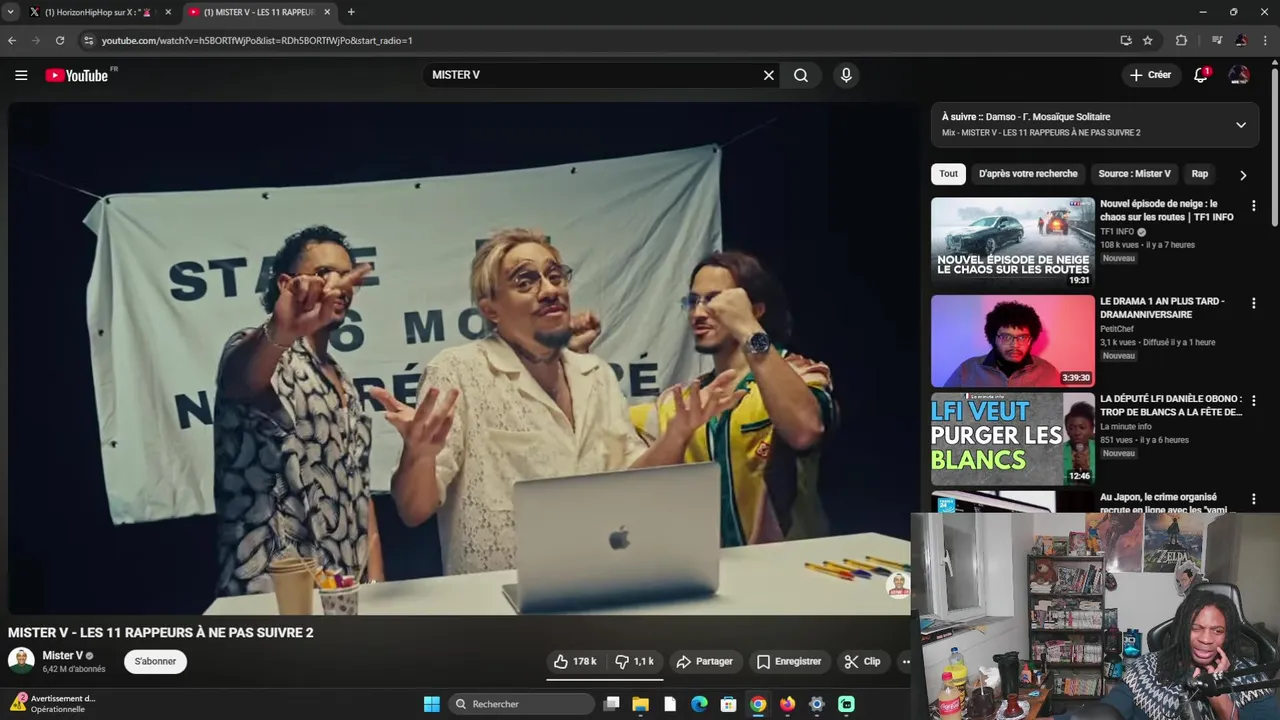1280x720 pixels.
Task: Open the three-dot more actions under video
Action: (x=906, y=661)
